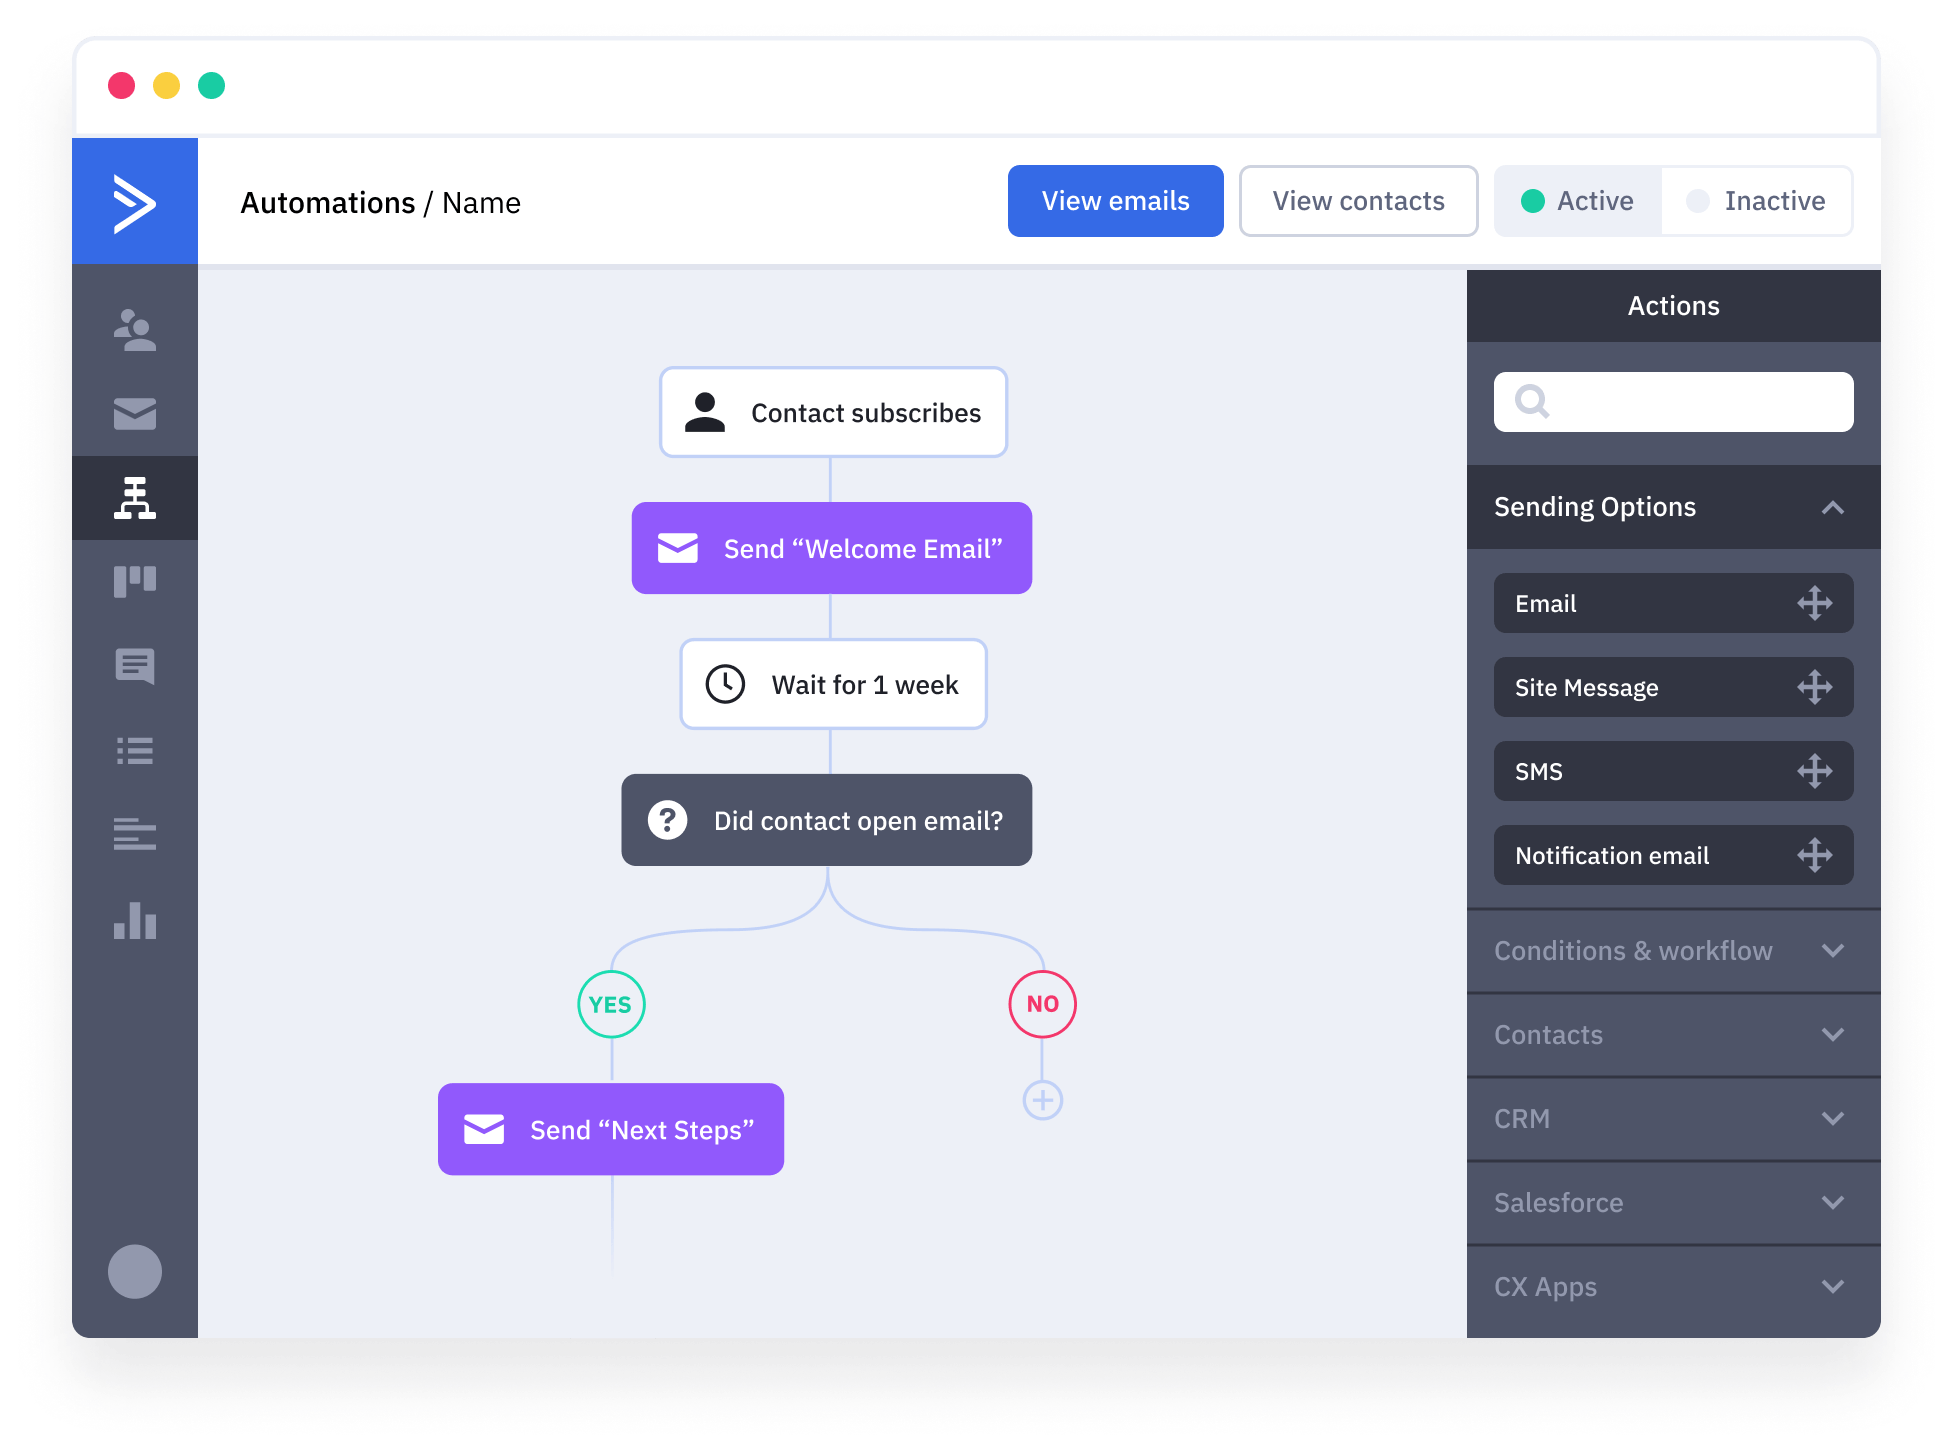Click the drag handle on Email action

pyautogui.click(x=1814, y=603)
